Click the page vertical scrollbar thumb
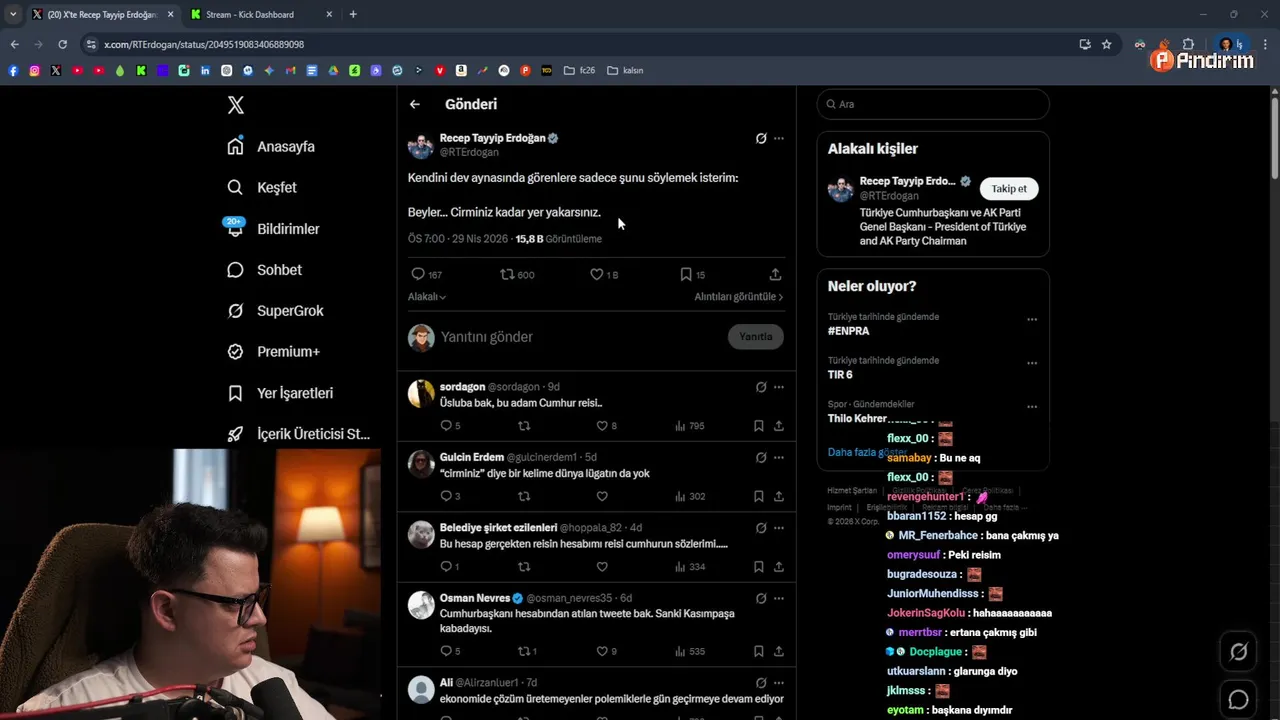The height and width of the screenshot is (720, 1280). coord(1274,138)
